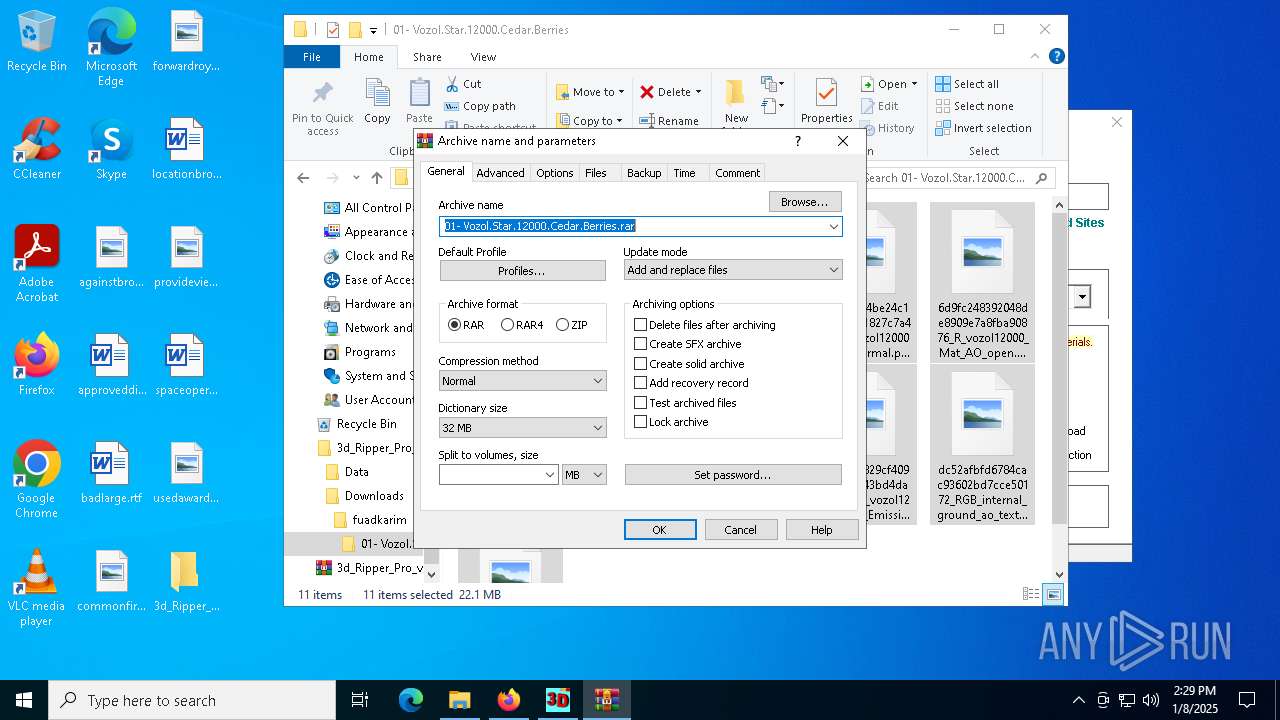Enable Lock archive option
Screen dimensions: 1280x720
(671, 422)
